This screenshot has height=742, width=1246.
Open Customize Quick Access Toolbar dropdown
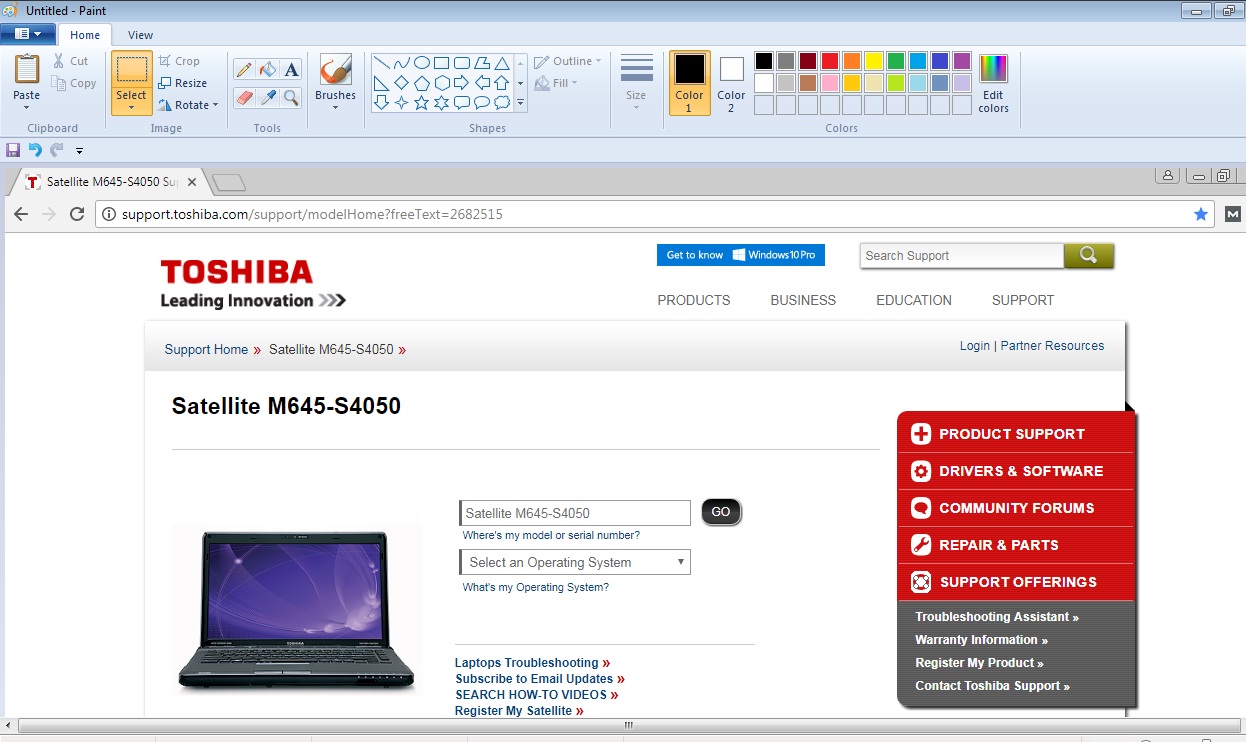click(x=79, y=151)
